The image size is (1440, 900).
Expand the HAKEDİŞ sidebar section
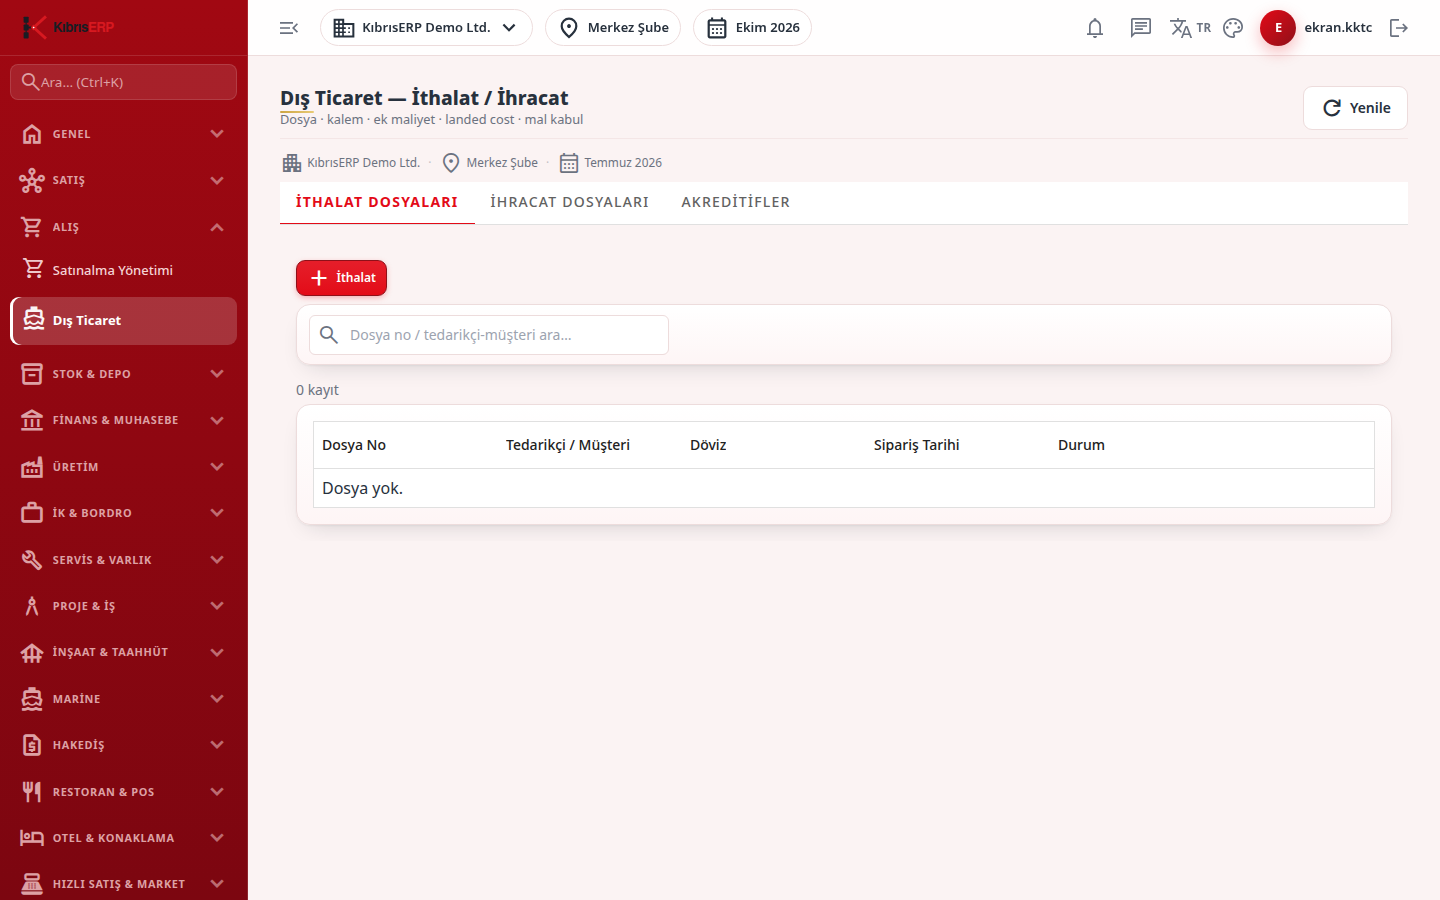[123, 745]
